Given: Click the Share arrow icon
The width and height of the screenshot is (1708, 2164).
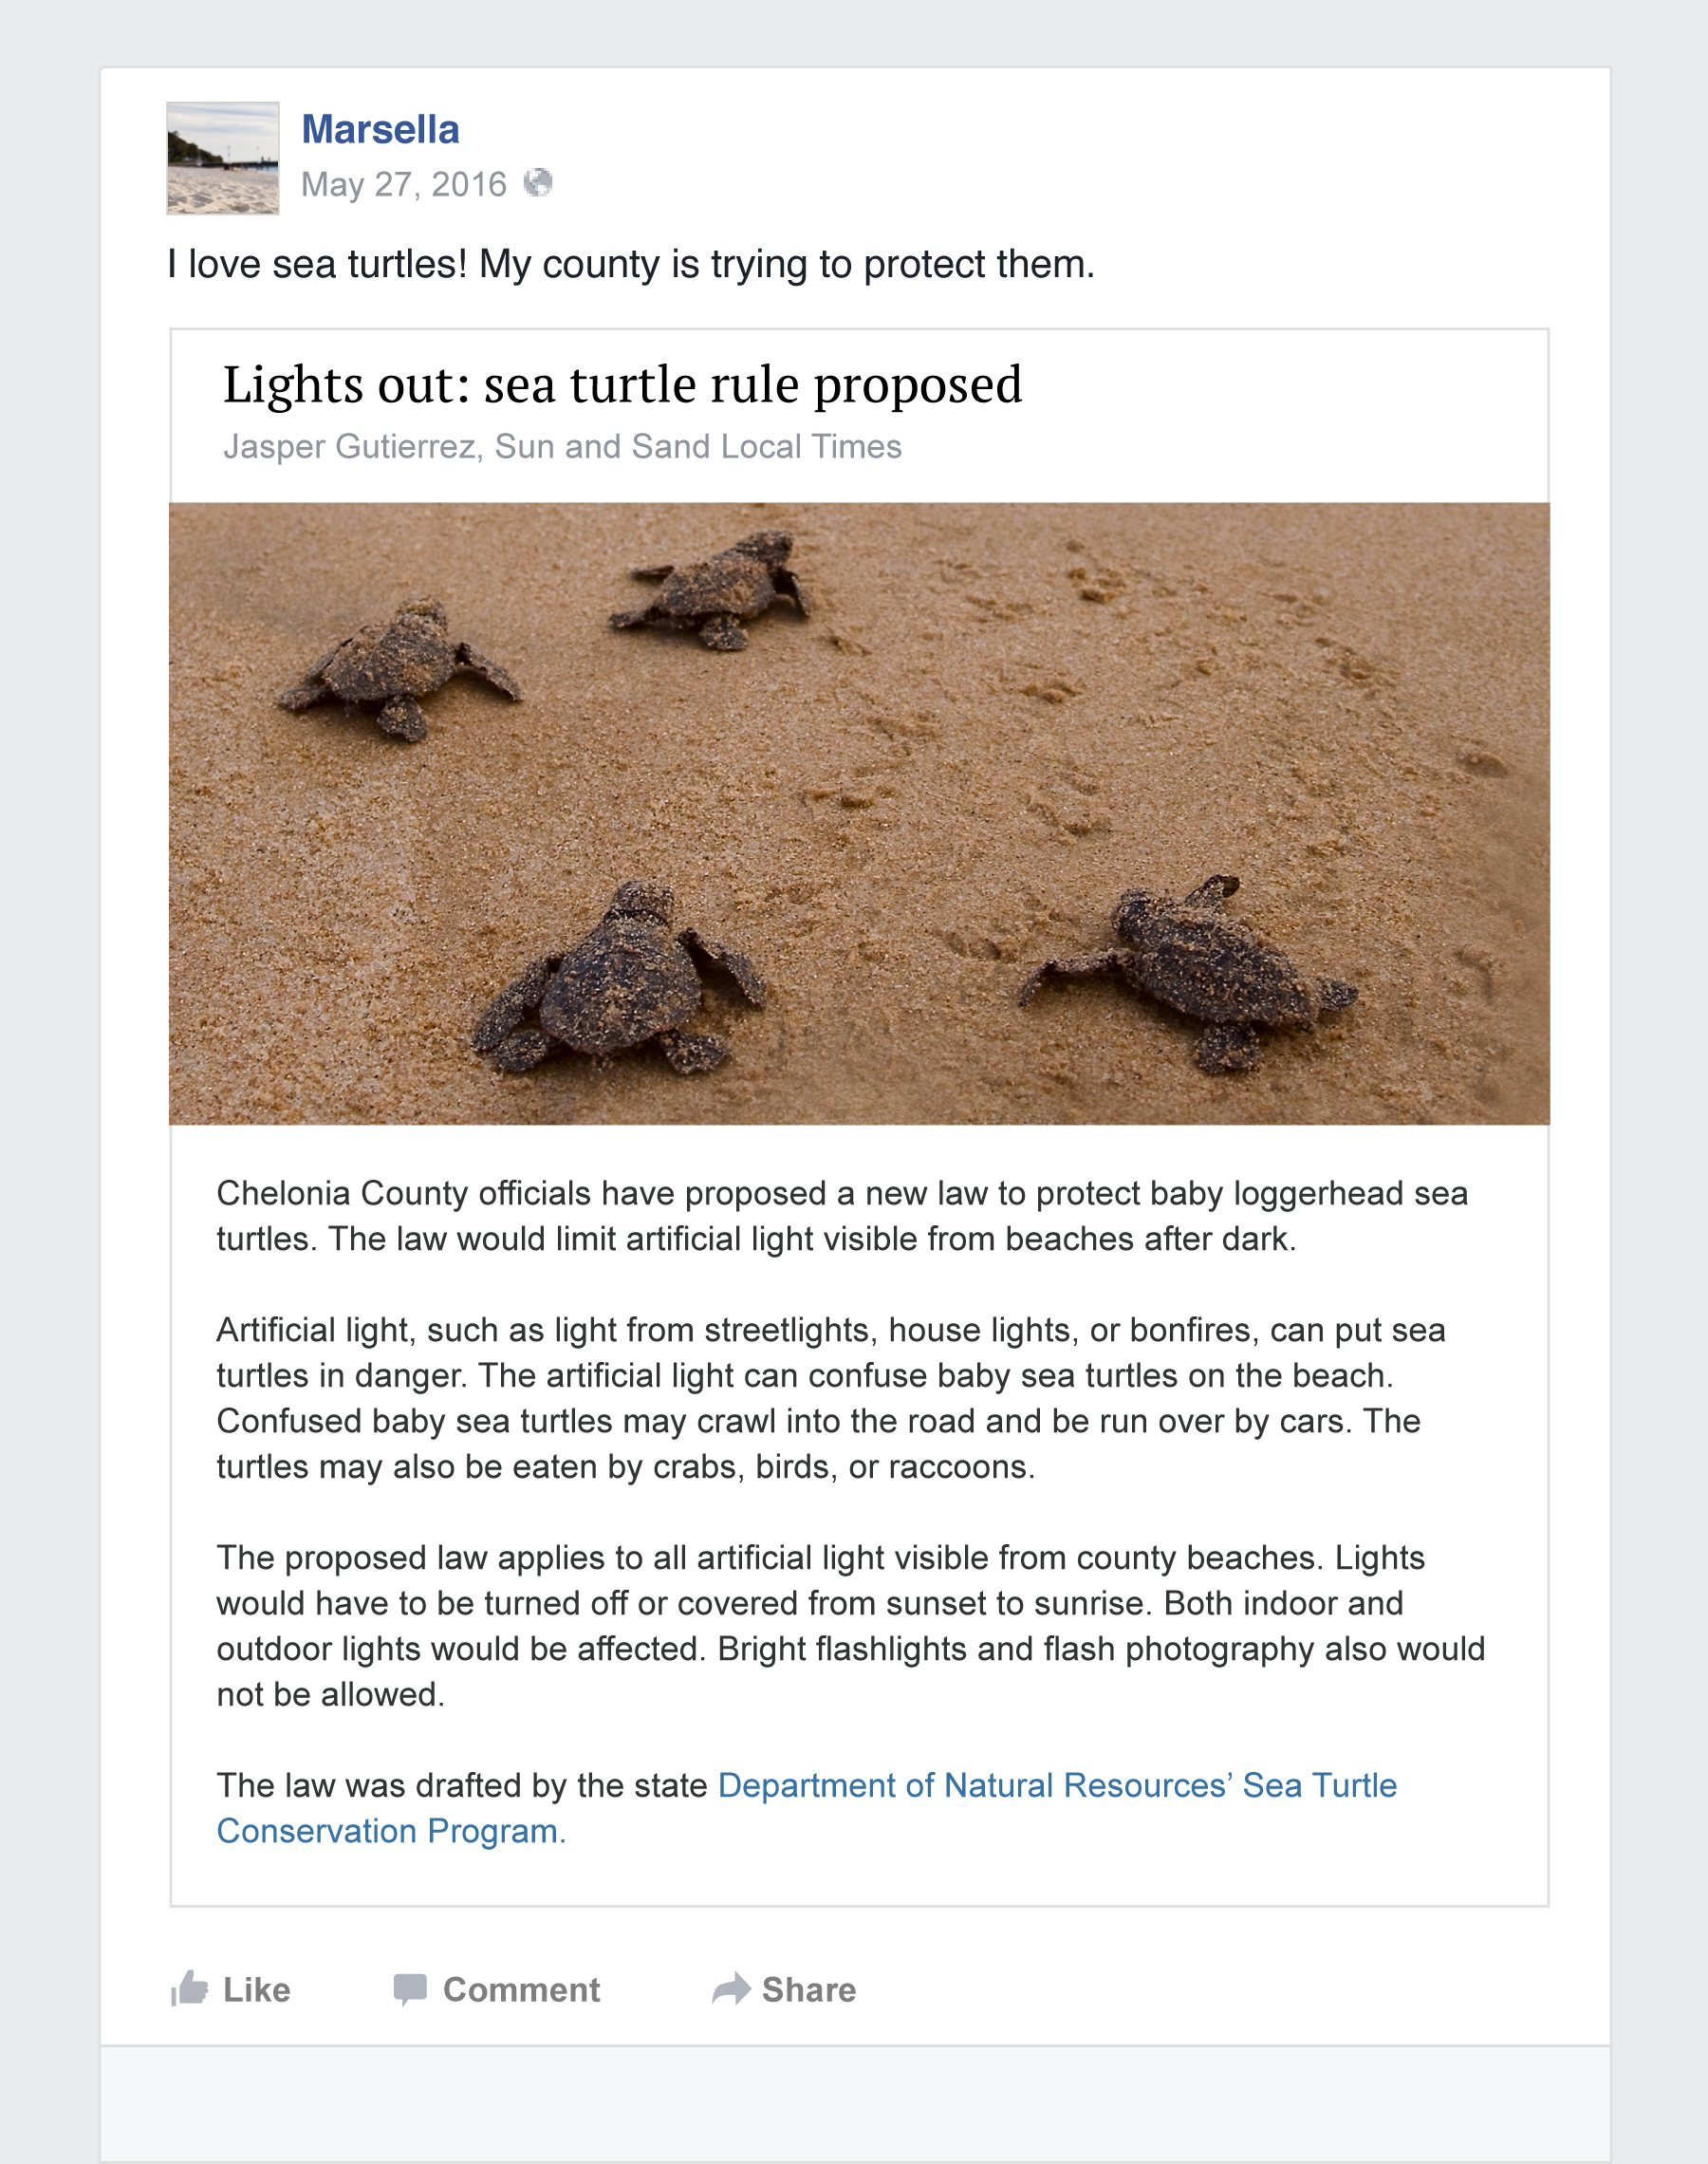Looking at the screenshot, I should click(731, 1988).
